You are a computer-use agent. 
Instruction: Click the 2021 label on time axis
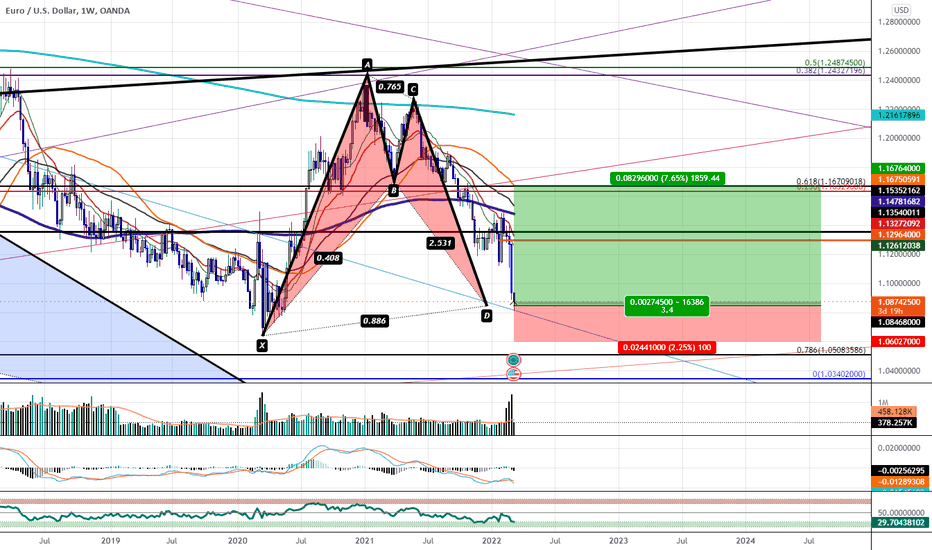364,540
